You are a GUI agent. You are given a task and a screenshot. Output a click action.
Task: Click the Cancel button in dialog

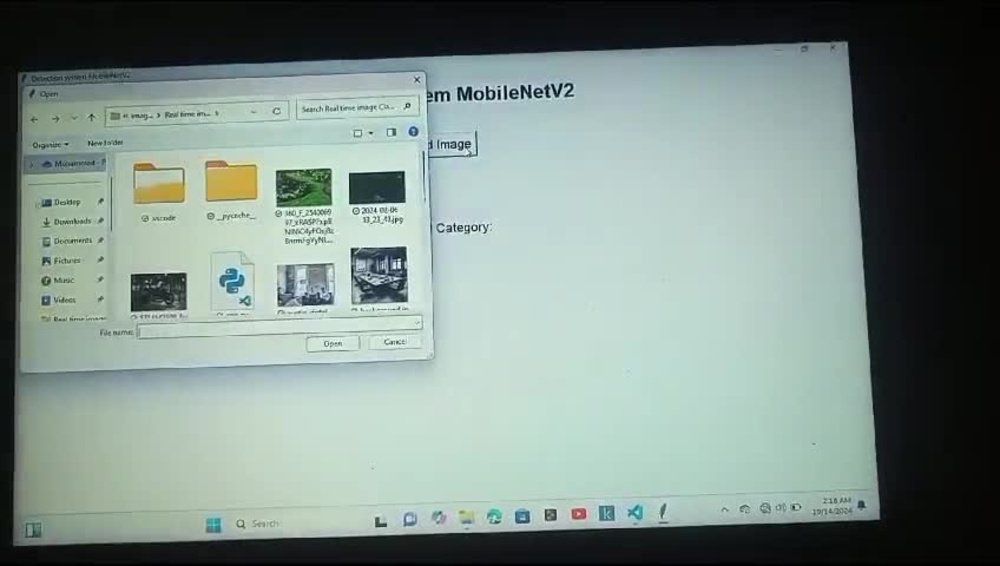point(395,341)
